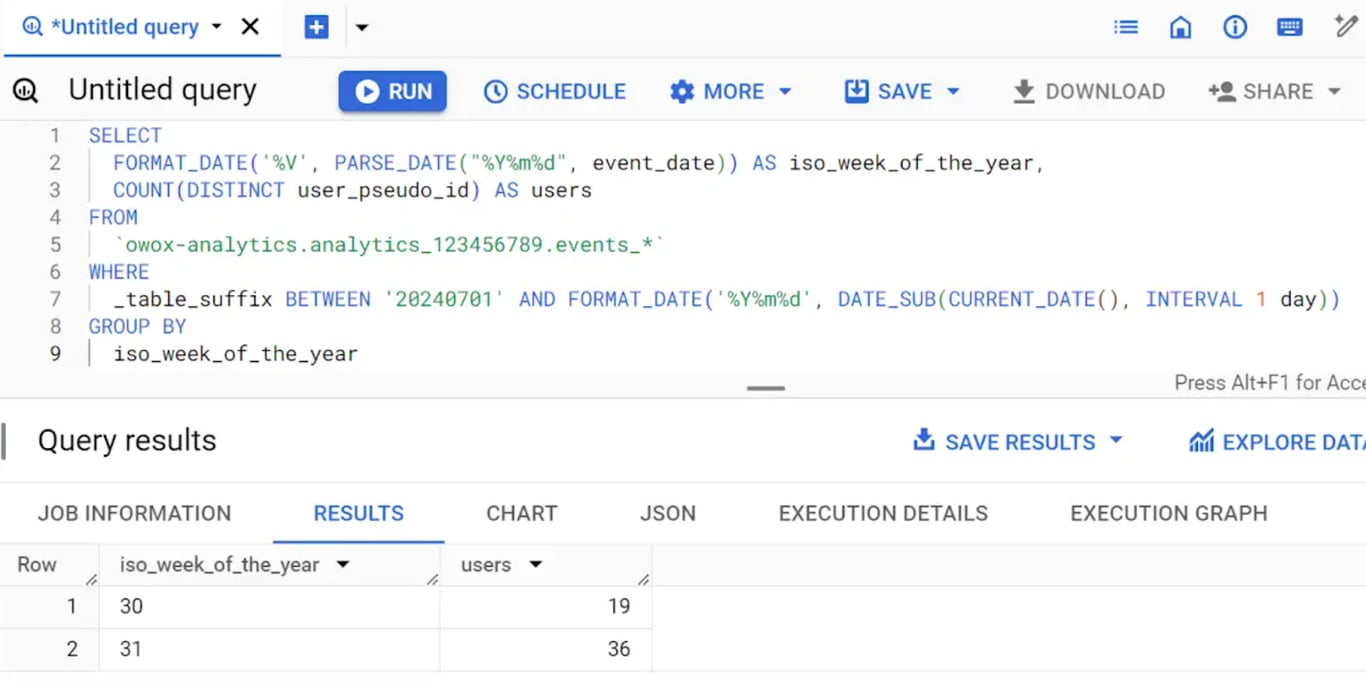This screenshot has width=1366, height=682.
Task: Select the users value 36 cell
Action: click(x=545, y=649)
